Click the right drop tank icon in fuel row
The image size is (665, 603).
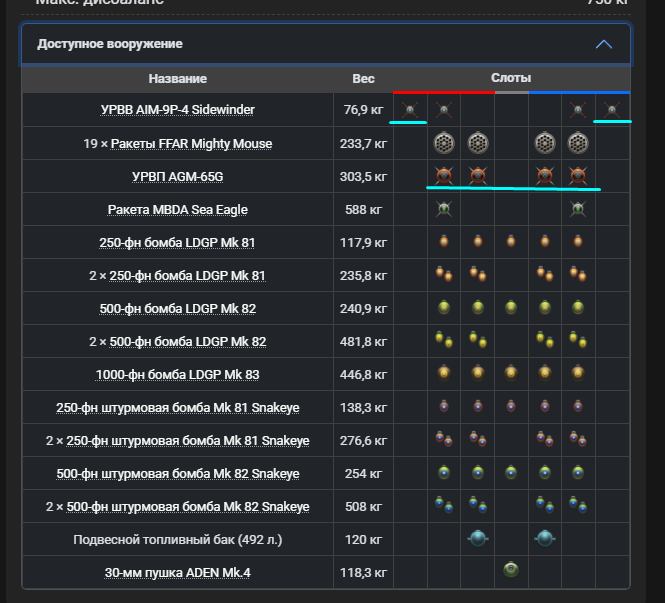tap(545, 538)
